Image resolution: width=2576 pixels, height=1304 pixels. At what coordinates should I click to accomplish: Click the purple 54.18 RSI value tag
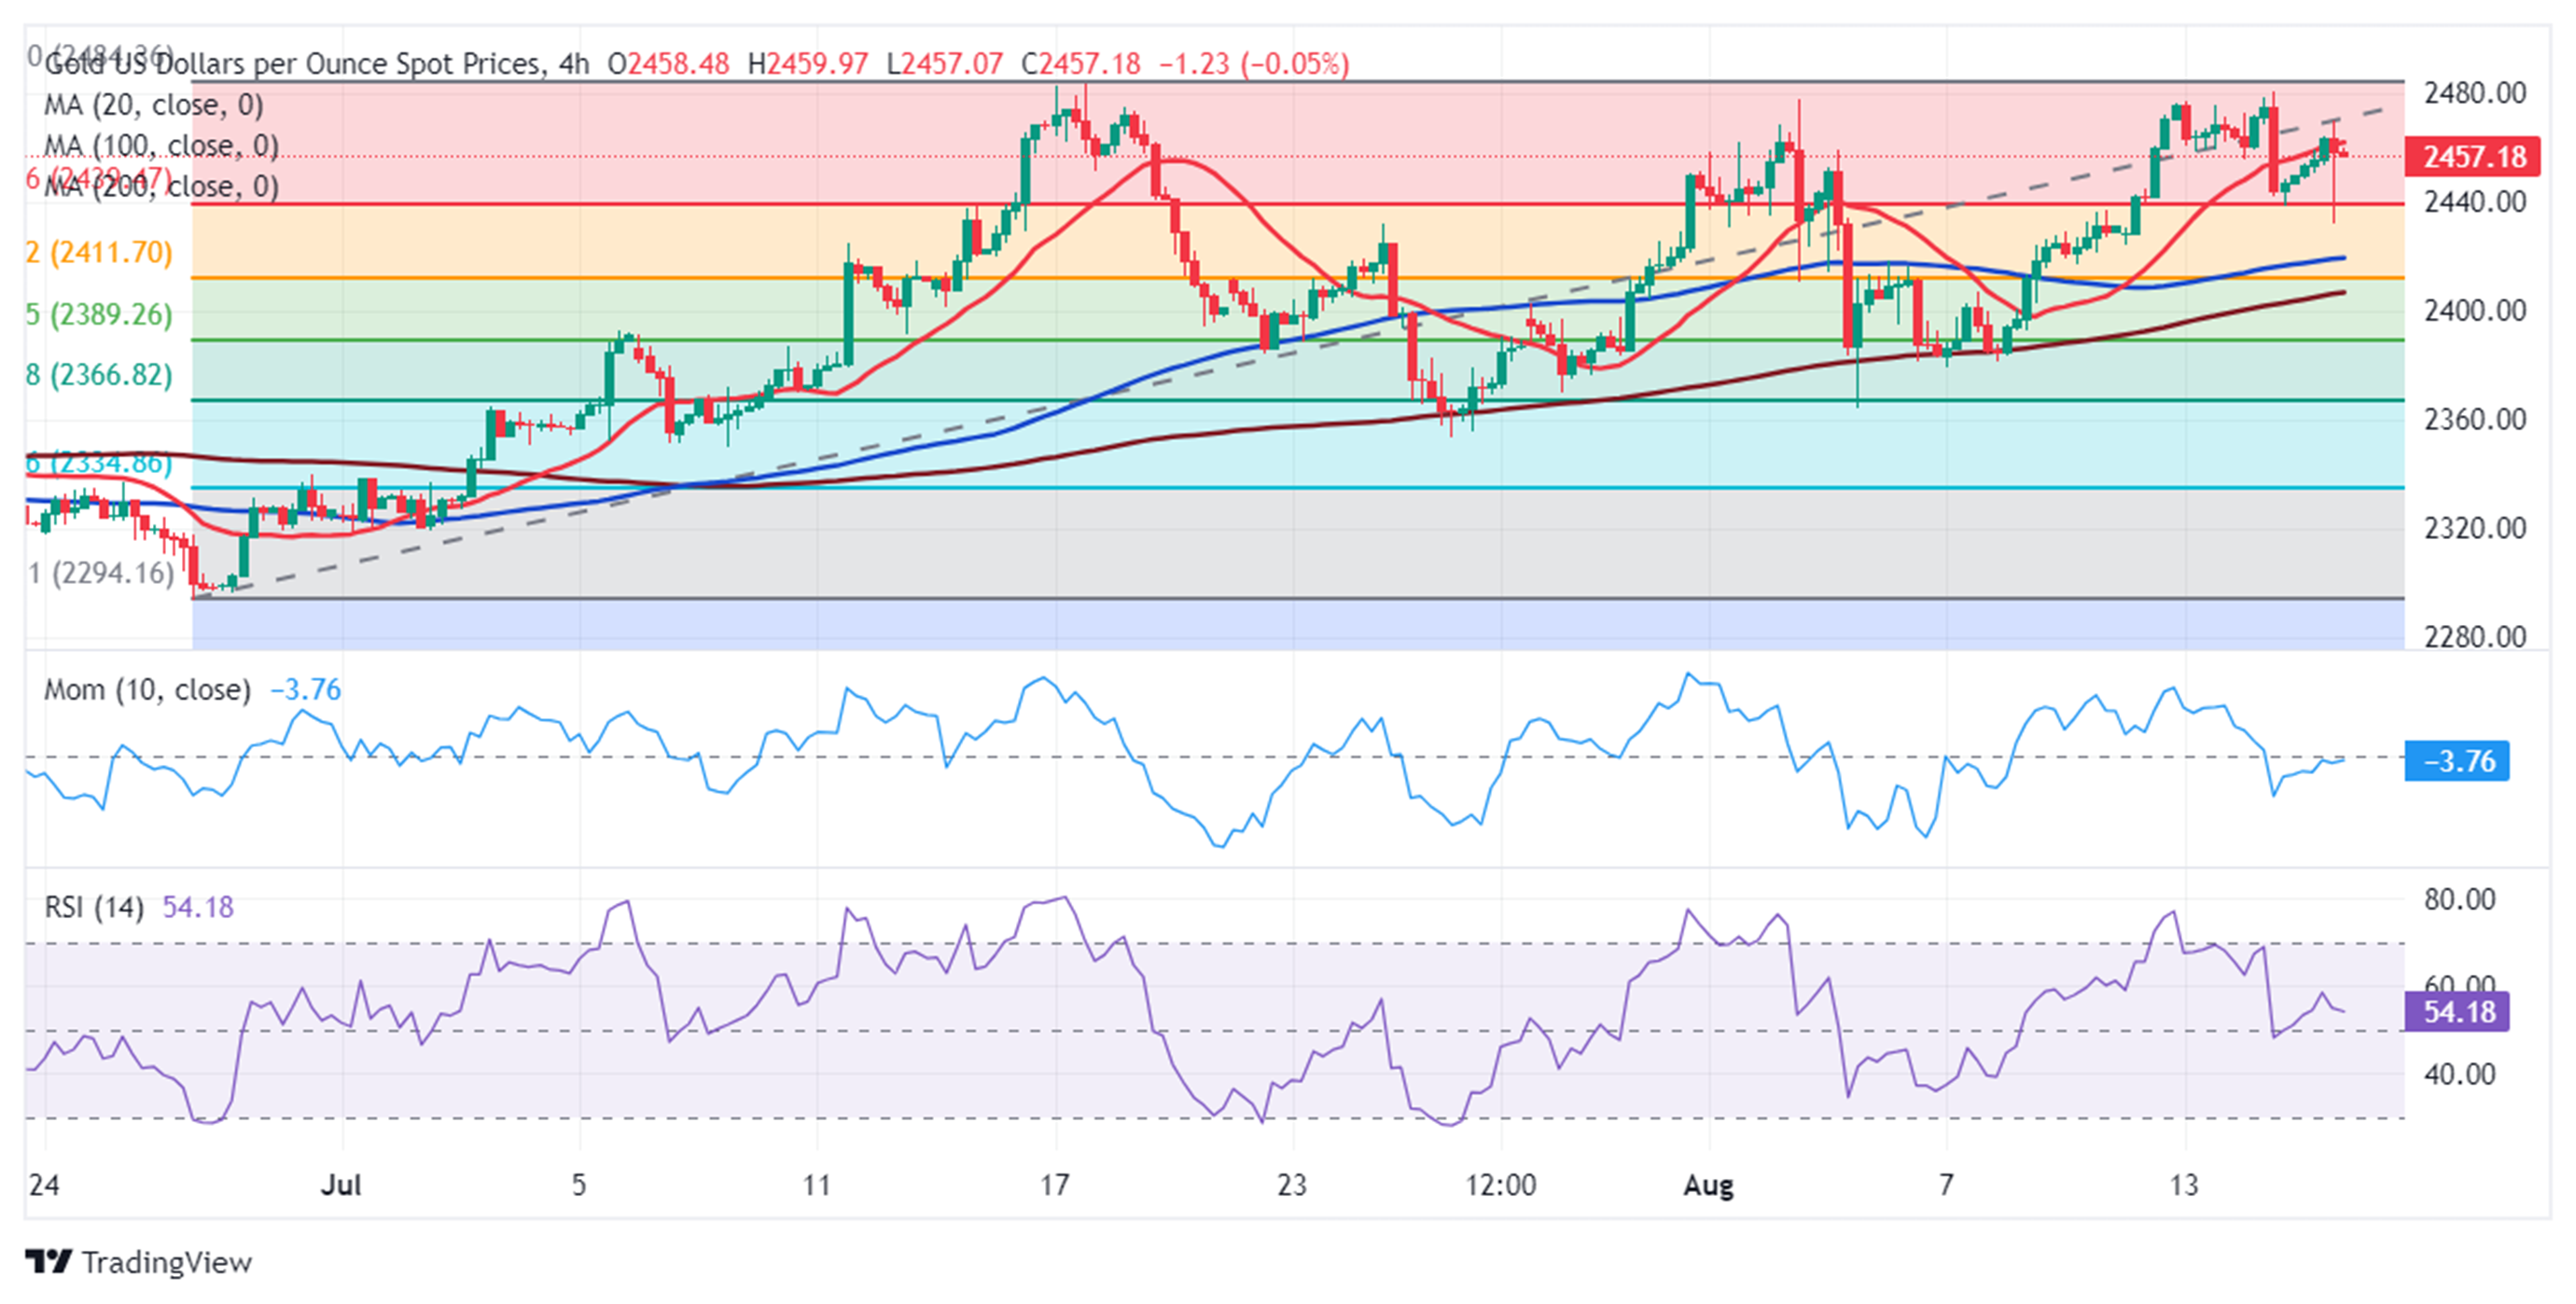tap(2457, 1011)
